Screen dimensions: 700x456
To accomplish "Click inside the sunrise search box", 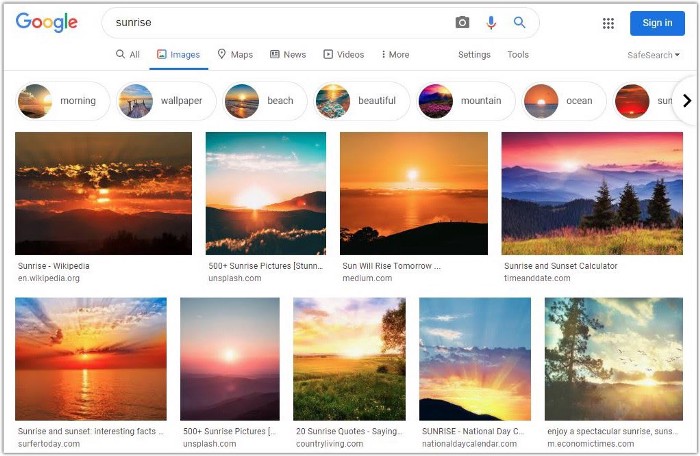I will click(x=280, y=23).
